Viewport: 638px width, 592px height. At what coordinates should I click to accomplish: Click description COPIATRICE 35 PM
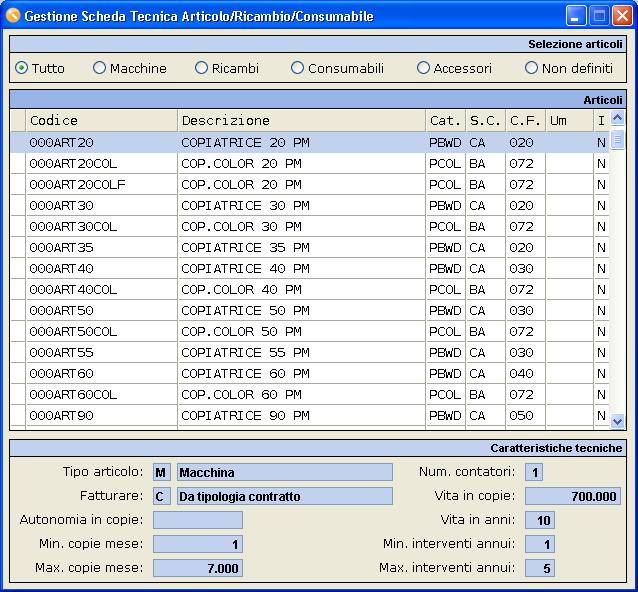[245, 247]
